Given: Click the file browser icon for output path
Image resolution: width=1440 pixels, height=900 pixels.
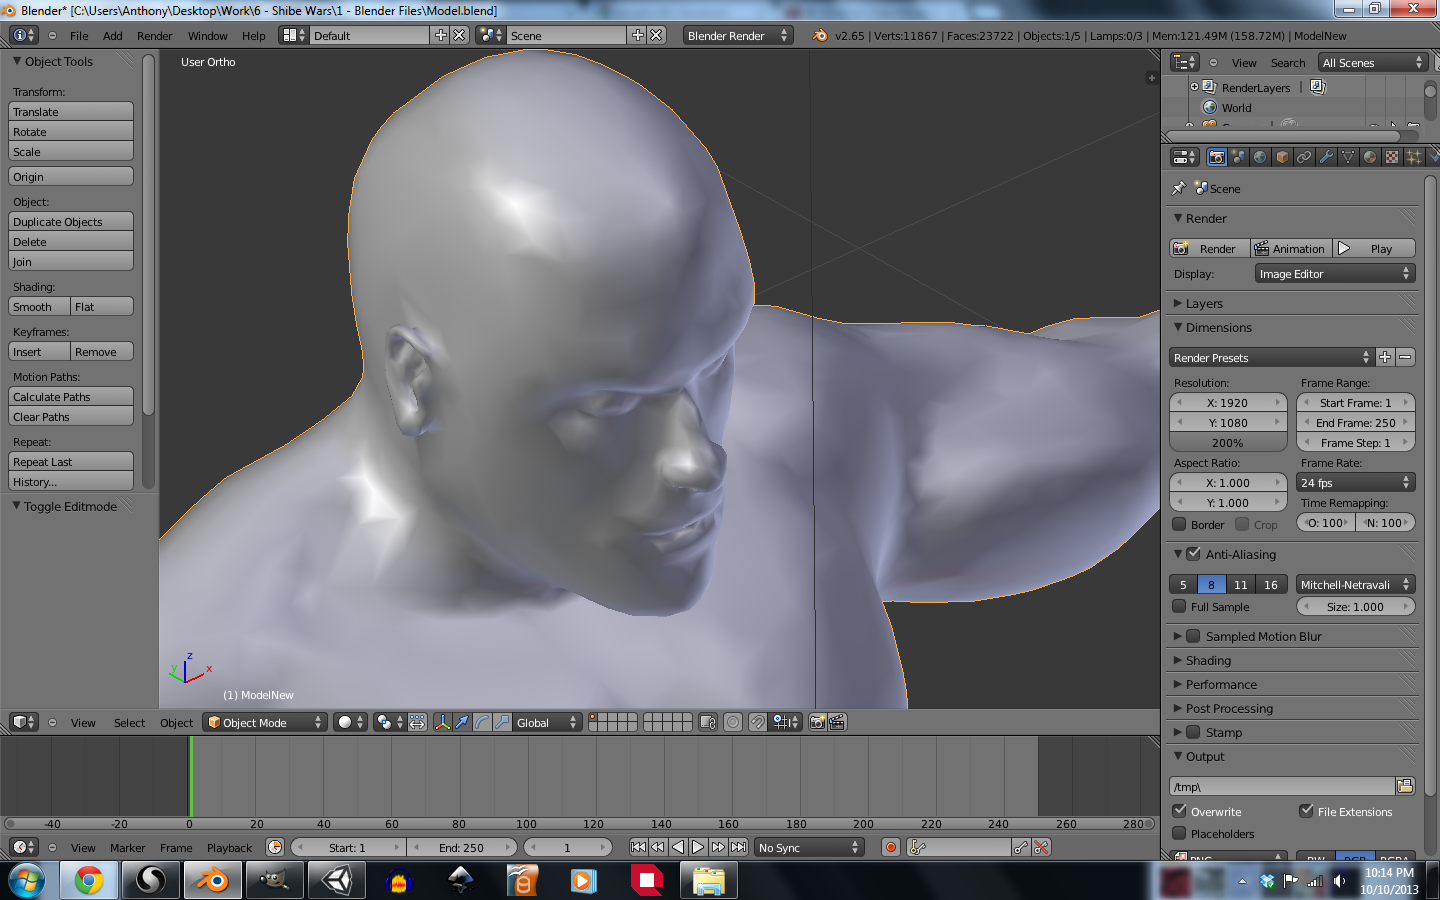Looking at the screenshot, I should tap(1405, 786).
